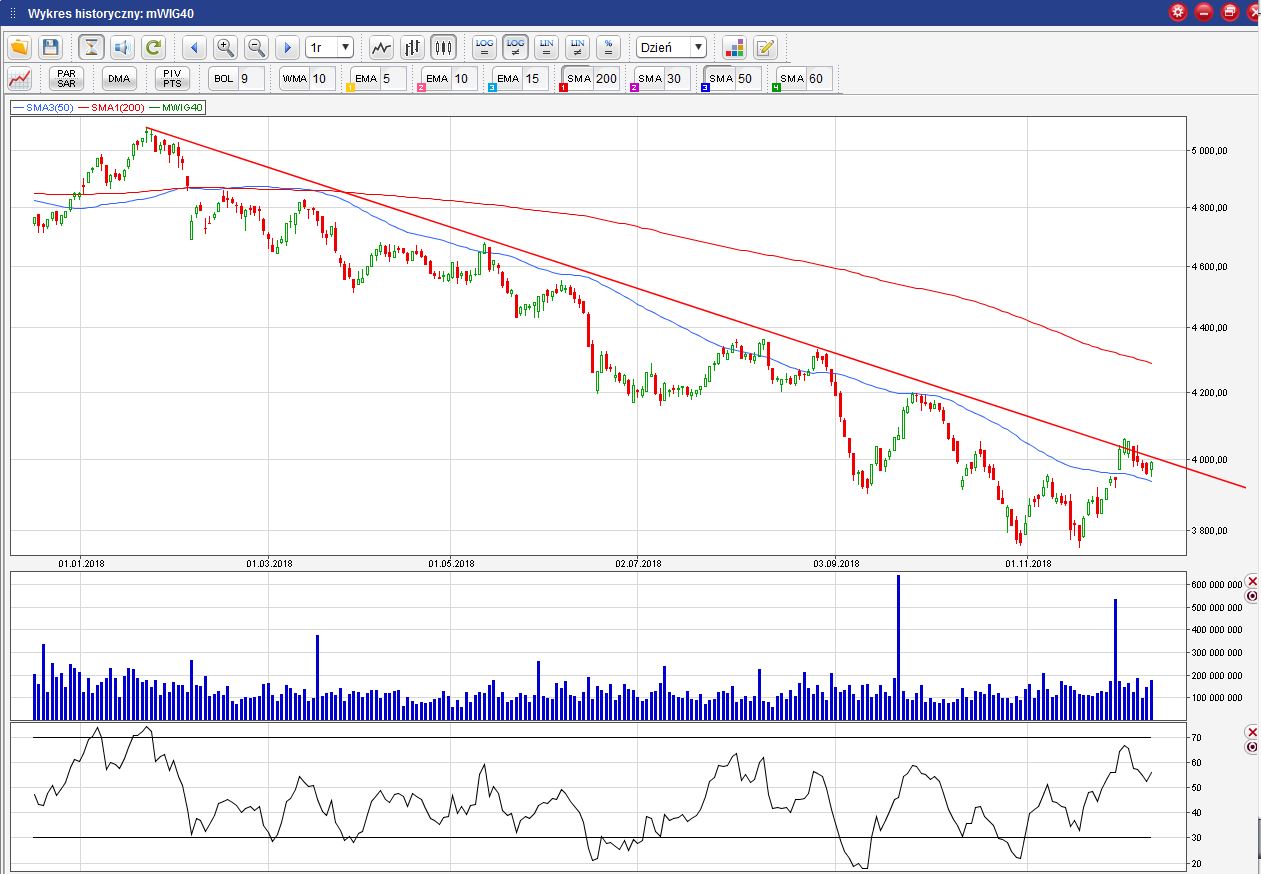Zoom out with the magnifier minus icon

pos(256,47)
